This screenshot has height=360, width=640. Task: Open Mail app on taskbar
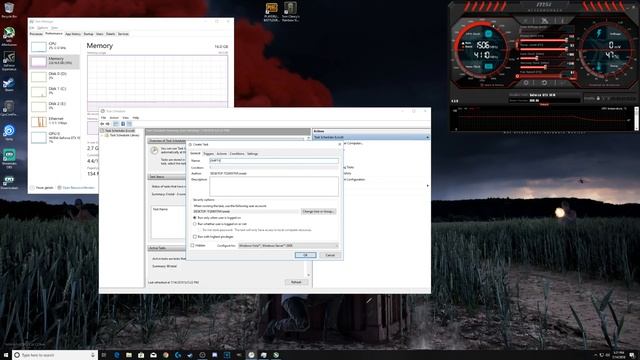pos(153,355)
